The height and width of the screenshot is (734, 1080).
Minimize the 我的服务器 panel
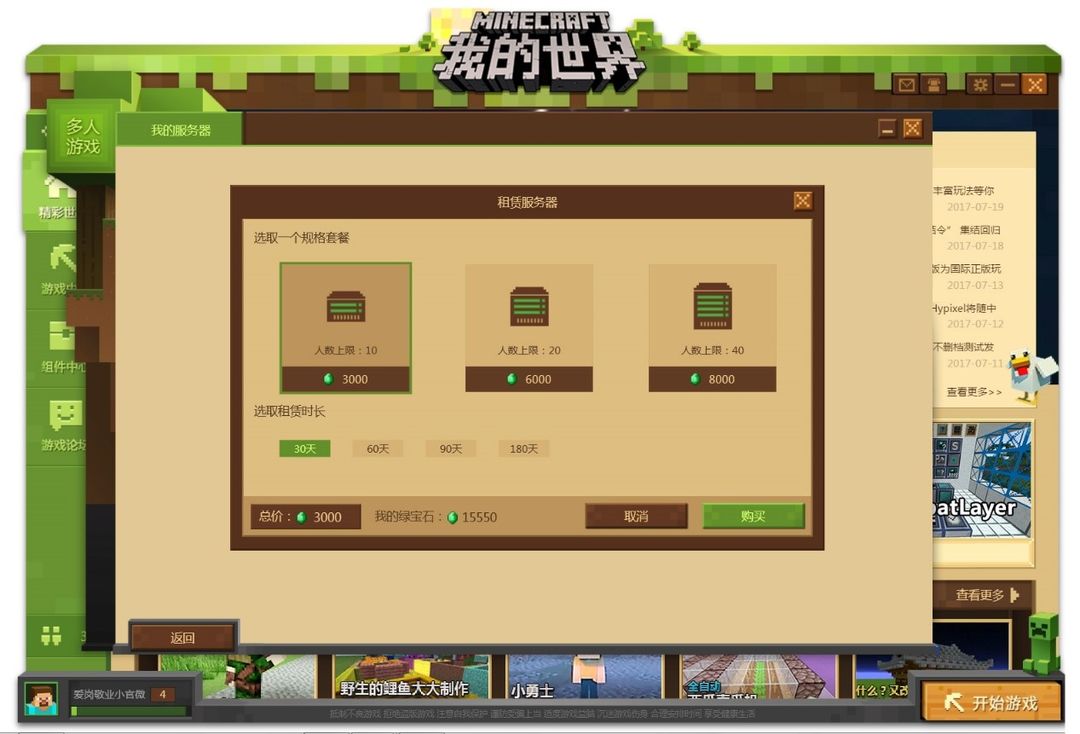tap(887, 128)
